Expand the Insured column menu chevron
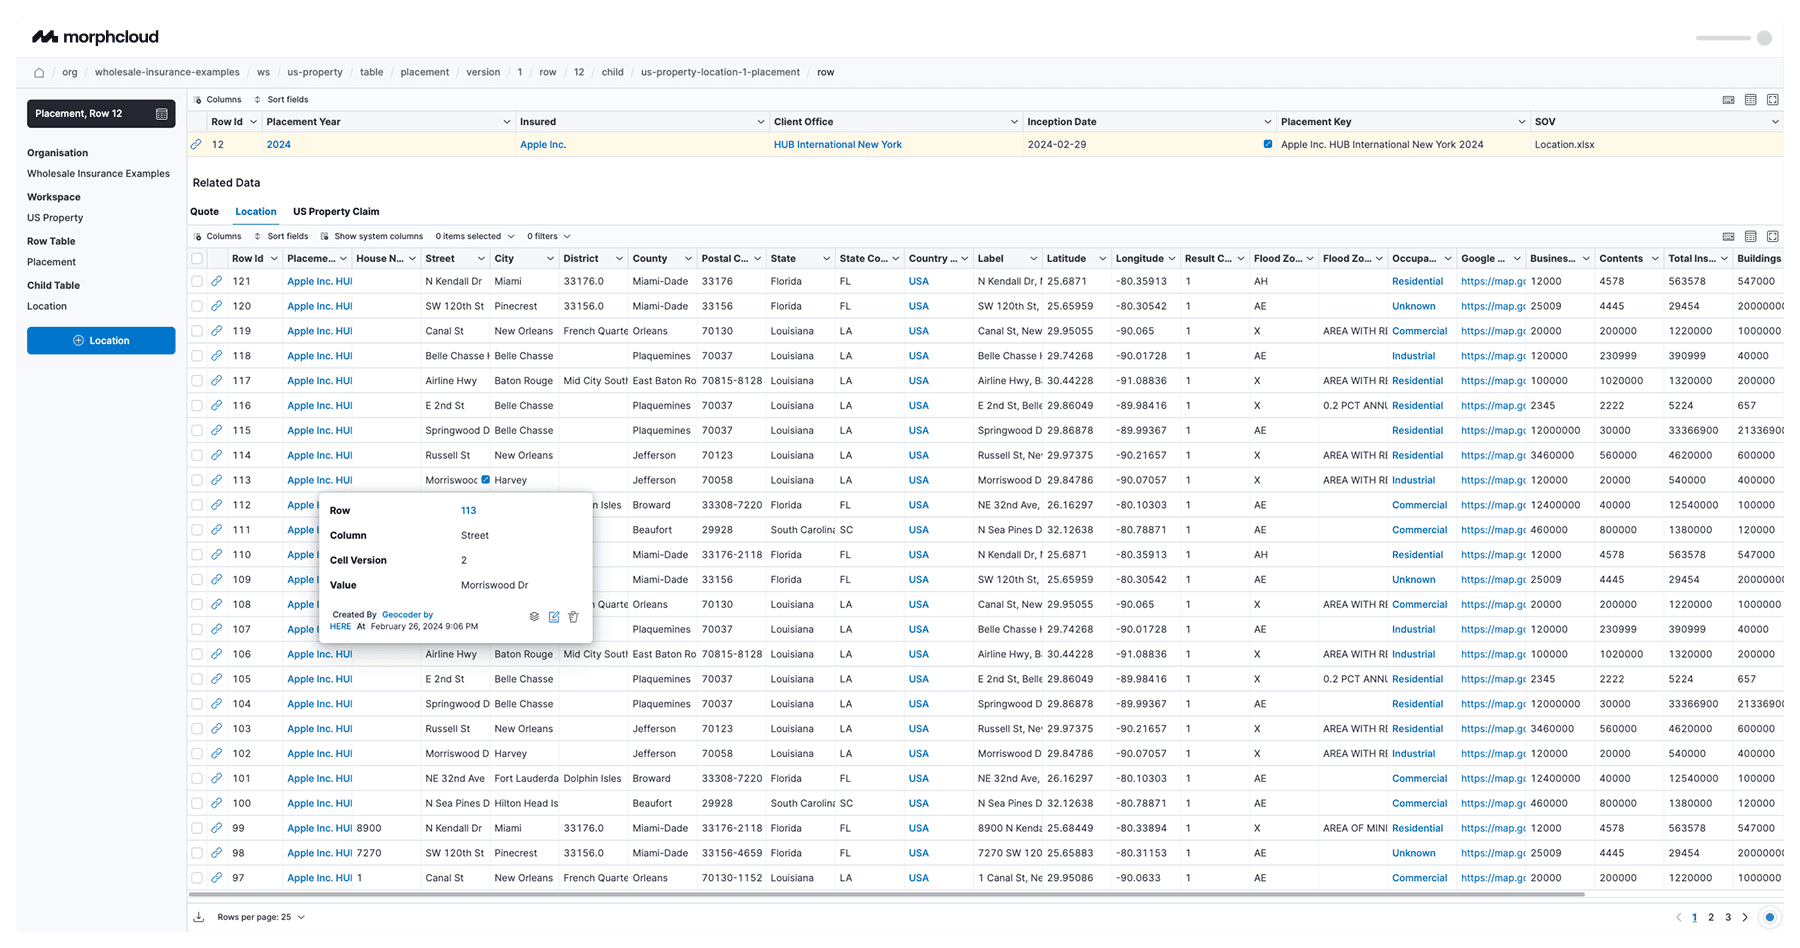 760,122
